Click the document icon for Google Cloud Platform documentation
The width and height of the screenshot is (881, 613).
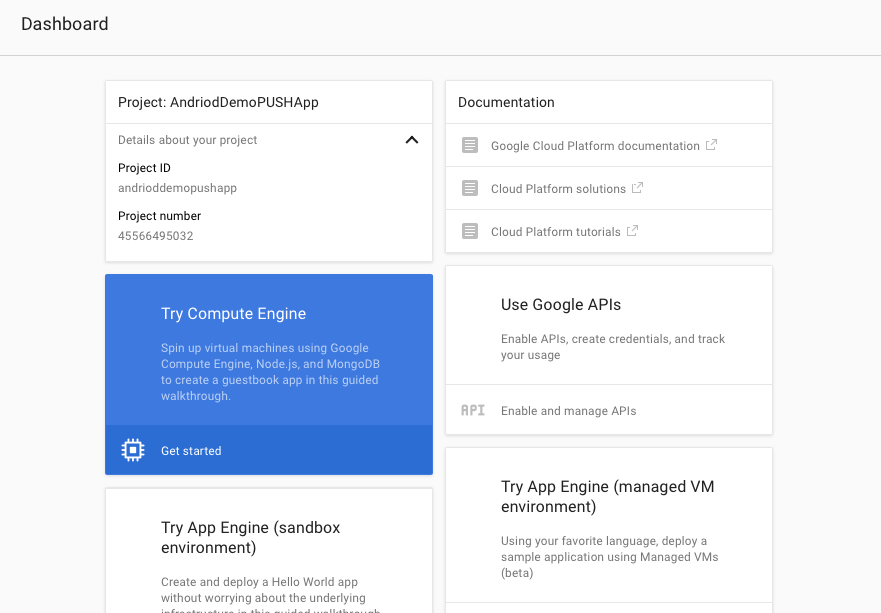(x=470, y=145)
